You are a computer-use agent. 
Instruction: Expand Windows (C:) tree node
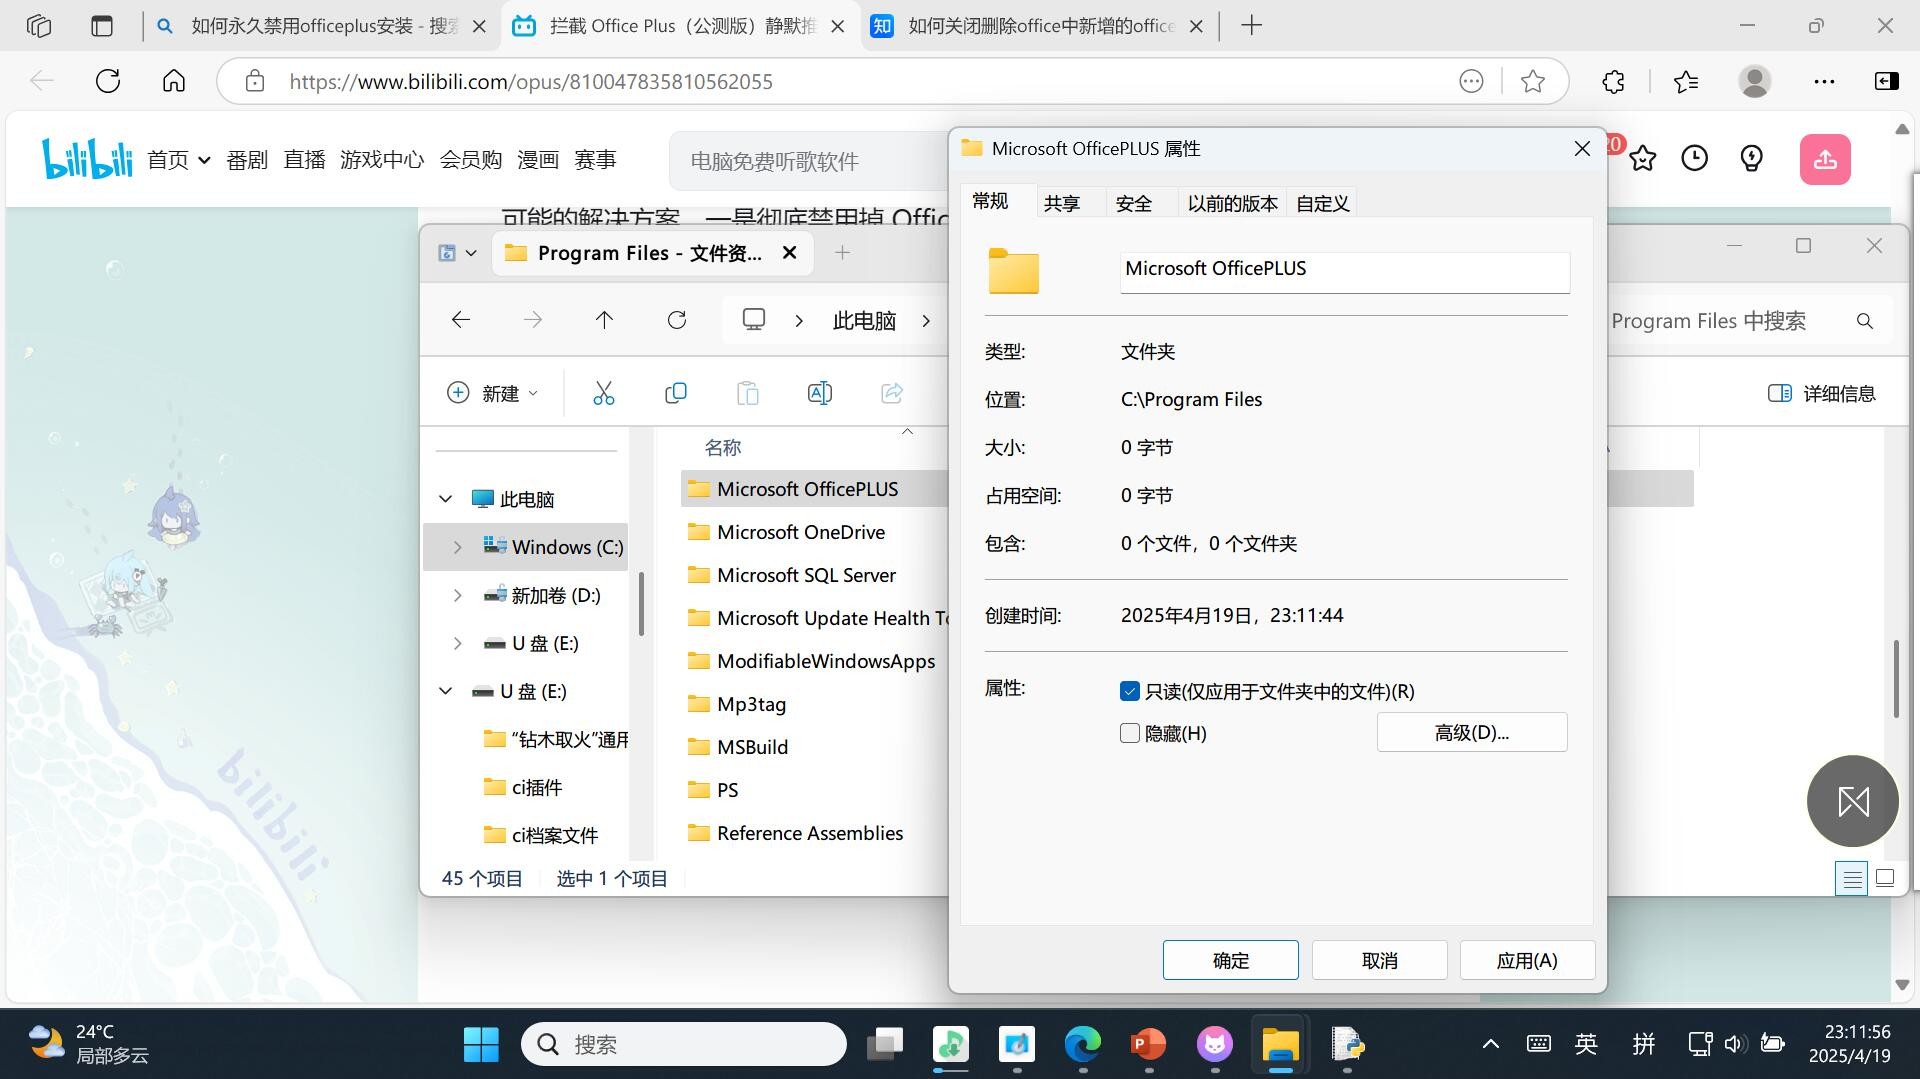pyautogui.click(x=457, y=547)
